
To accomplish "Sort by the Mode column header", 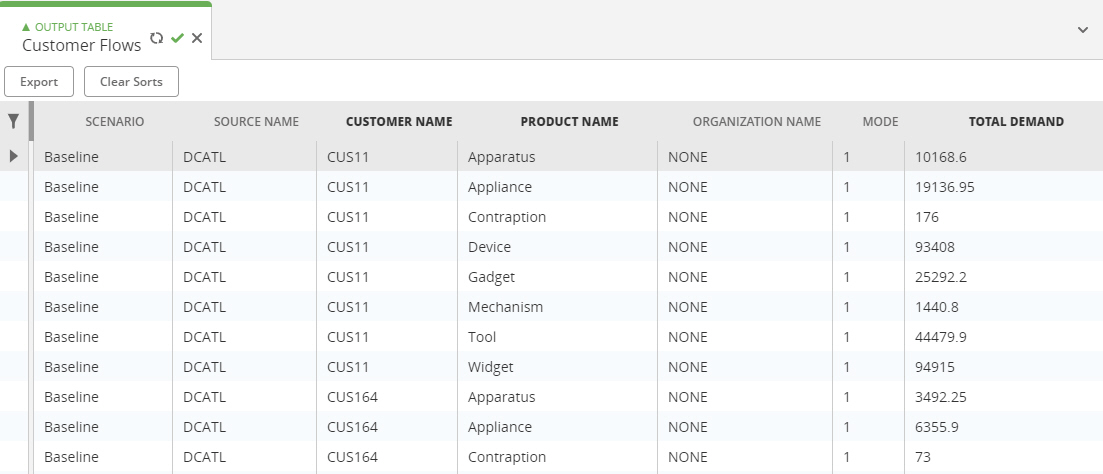I will pyautogui.click(x=880, y=122).
